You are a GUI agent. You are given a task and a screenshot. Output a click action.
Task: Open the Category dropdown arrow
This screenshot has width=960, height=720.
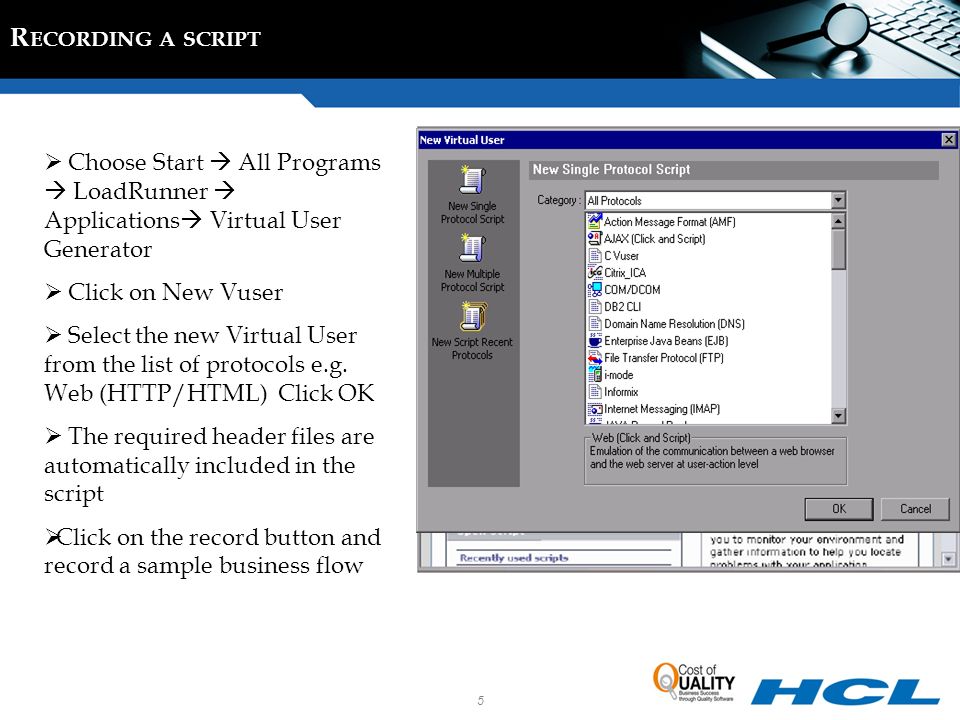[838, 200]
